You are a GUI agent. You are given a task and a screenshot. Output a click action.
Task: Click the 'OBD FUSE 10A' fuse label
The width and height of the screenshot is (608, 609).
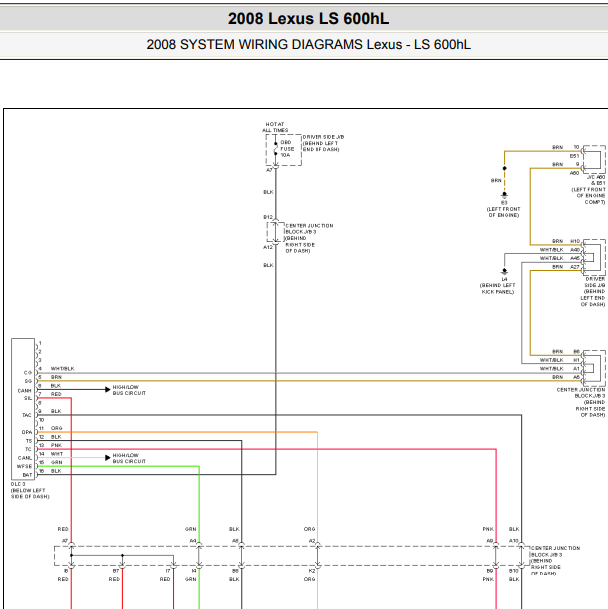click(x=287, y=149)
